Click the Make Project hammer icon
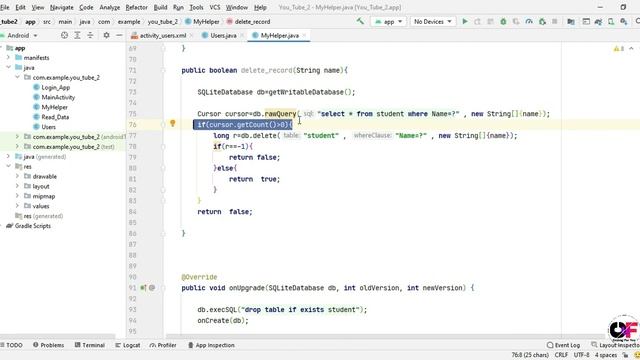 [360, 21]
